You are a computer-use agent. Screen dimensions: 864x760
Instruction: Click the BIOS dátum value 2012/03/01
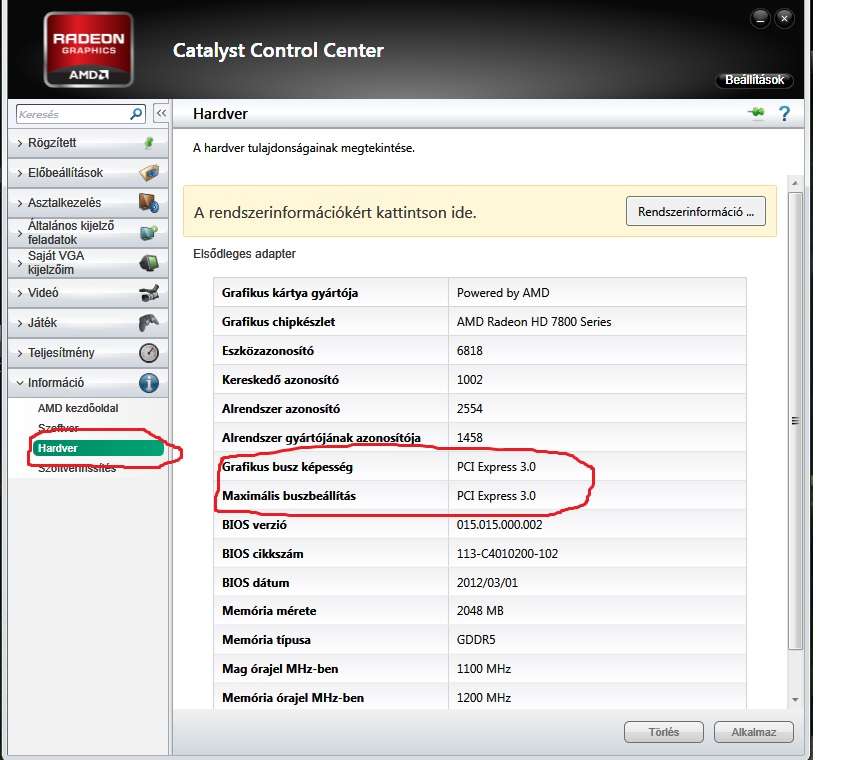[487, 583]
